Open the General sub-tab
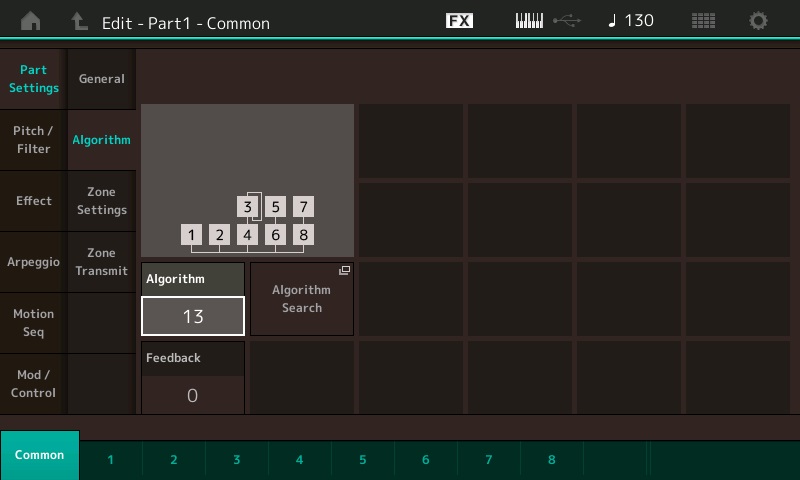 101,79
